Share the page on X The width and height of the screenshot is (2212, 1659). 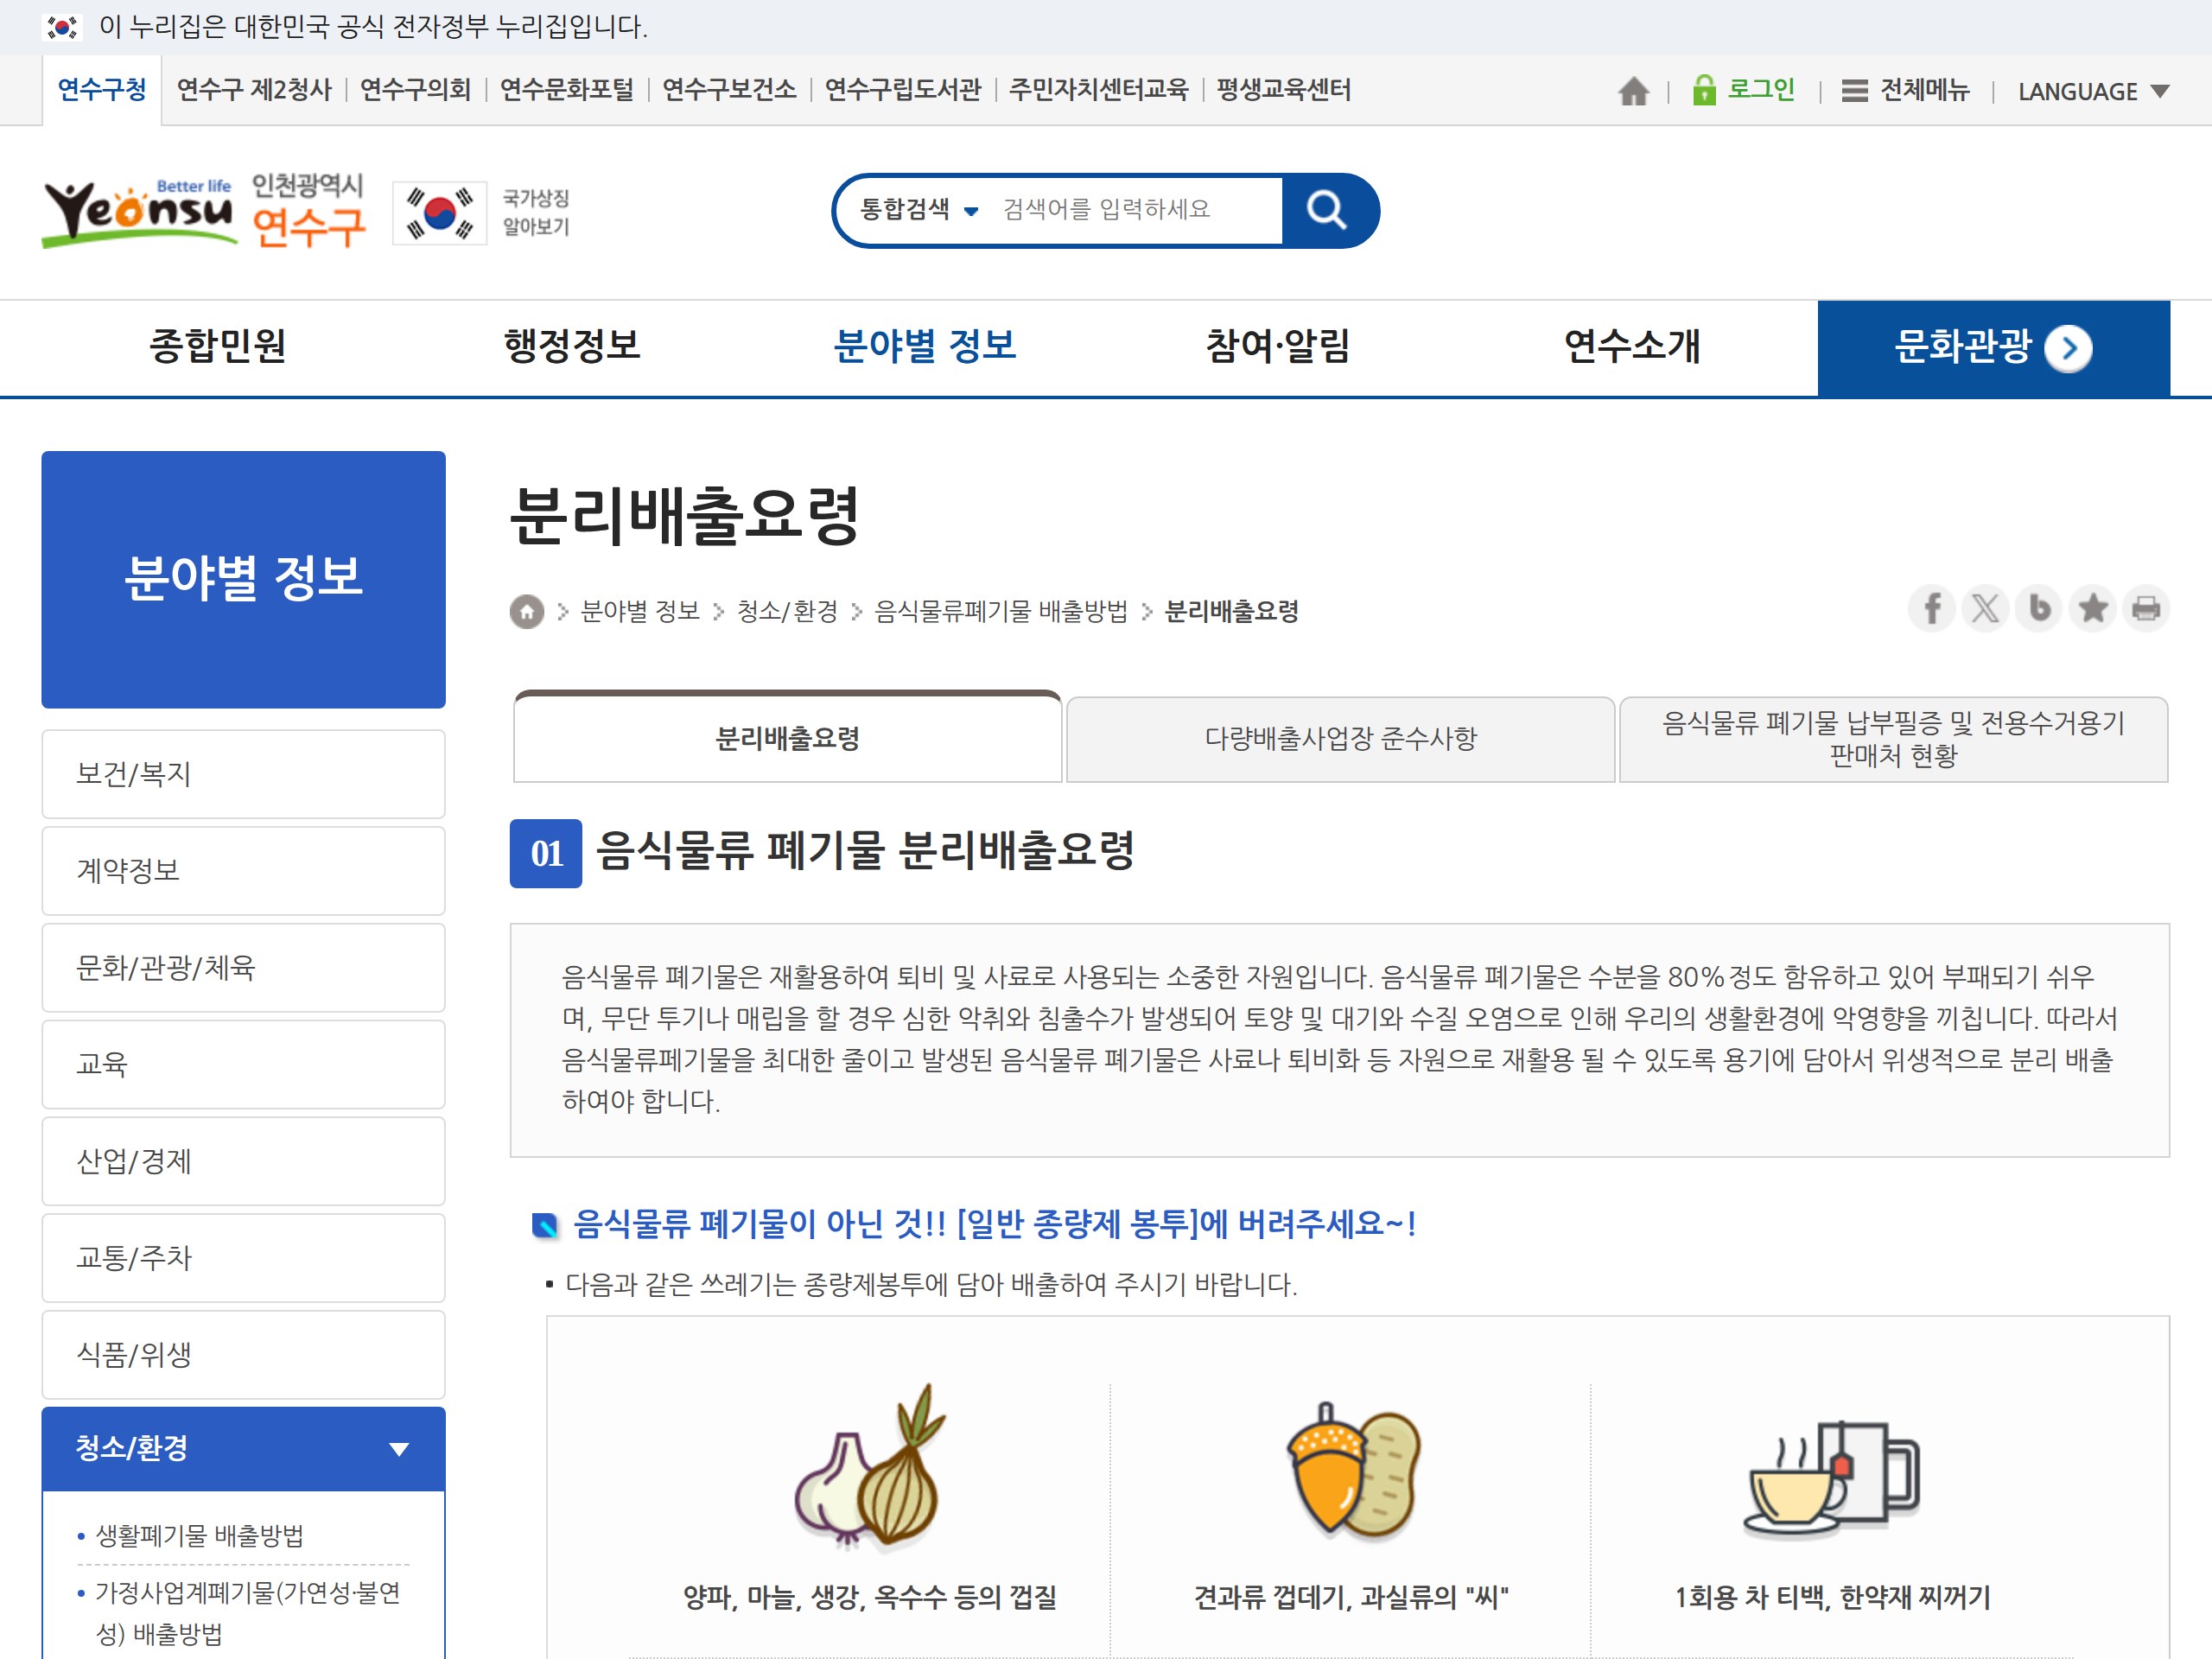(1985, 608)
